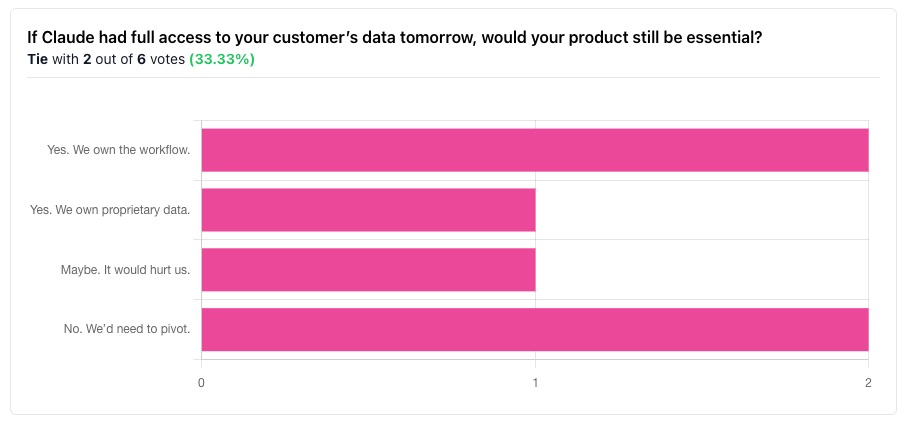The height and width of the screenshot is (427, 906).
Task: Click the "Yes. We own the workflow." axis label
Action: 118,150
